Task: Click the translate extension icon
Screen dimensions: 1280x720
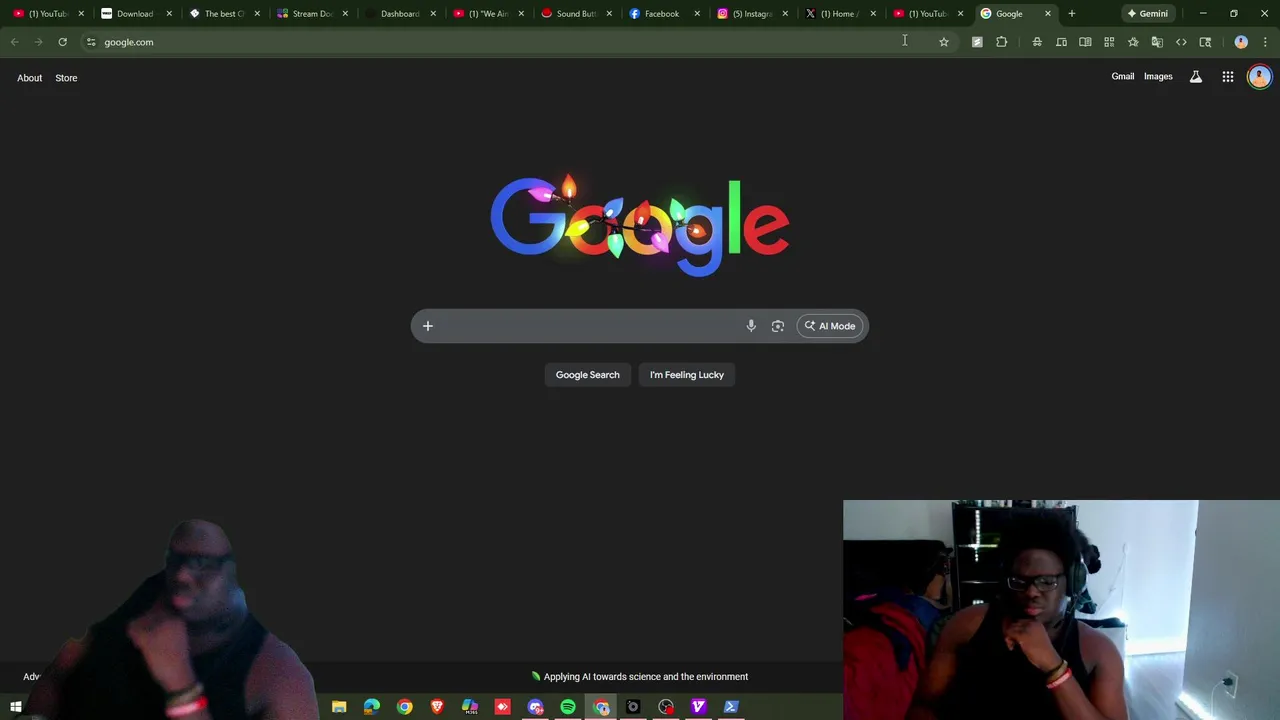Action: point(1157,42)
